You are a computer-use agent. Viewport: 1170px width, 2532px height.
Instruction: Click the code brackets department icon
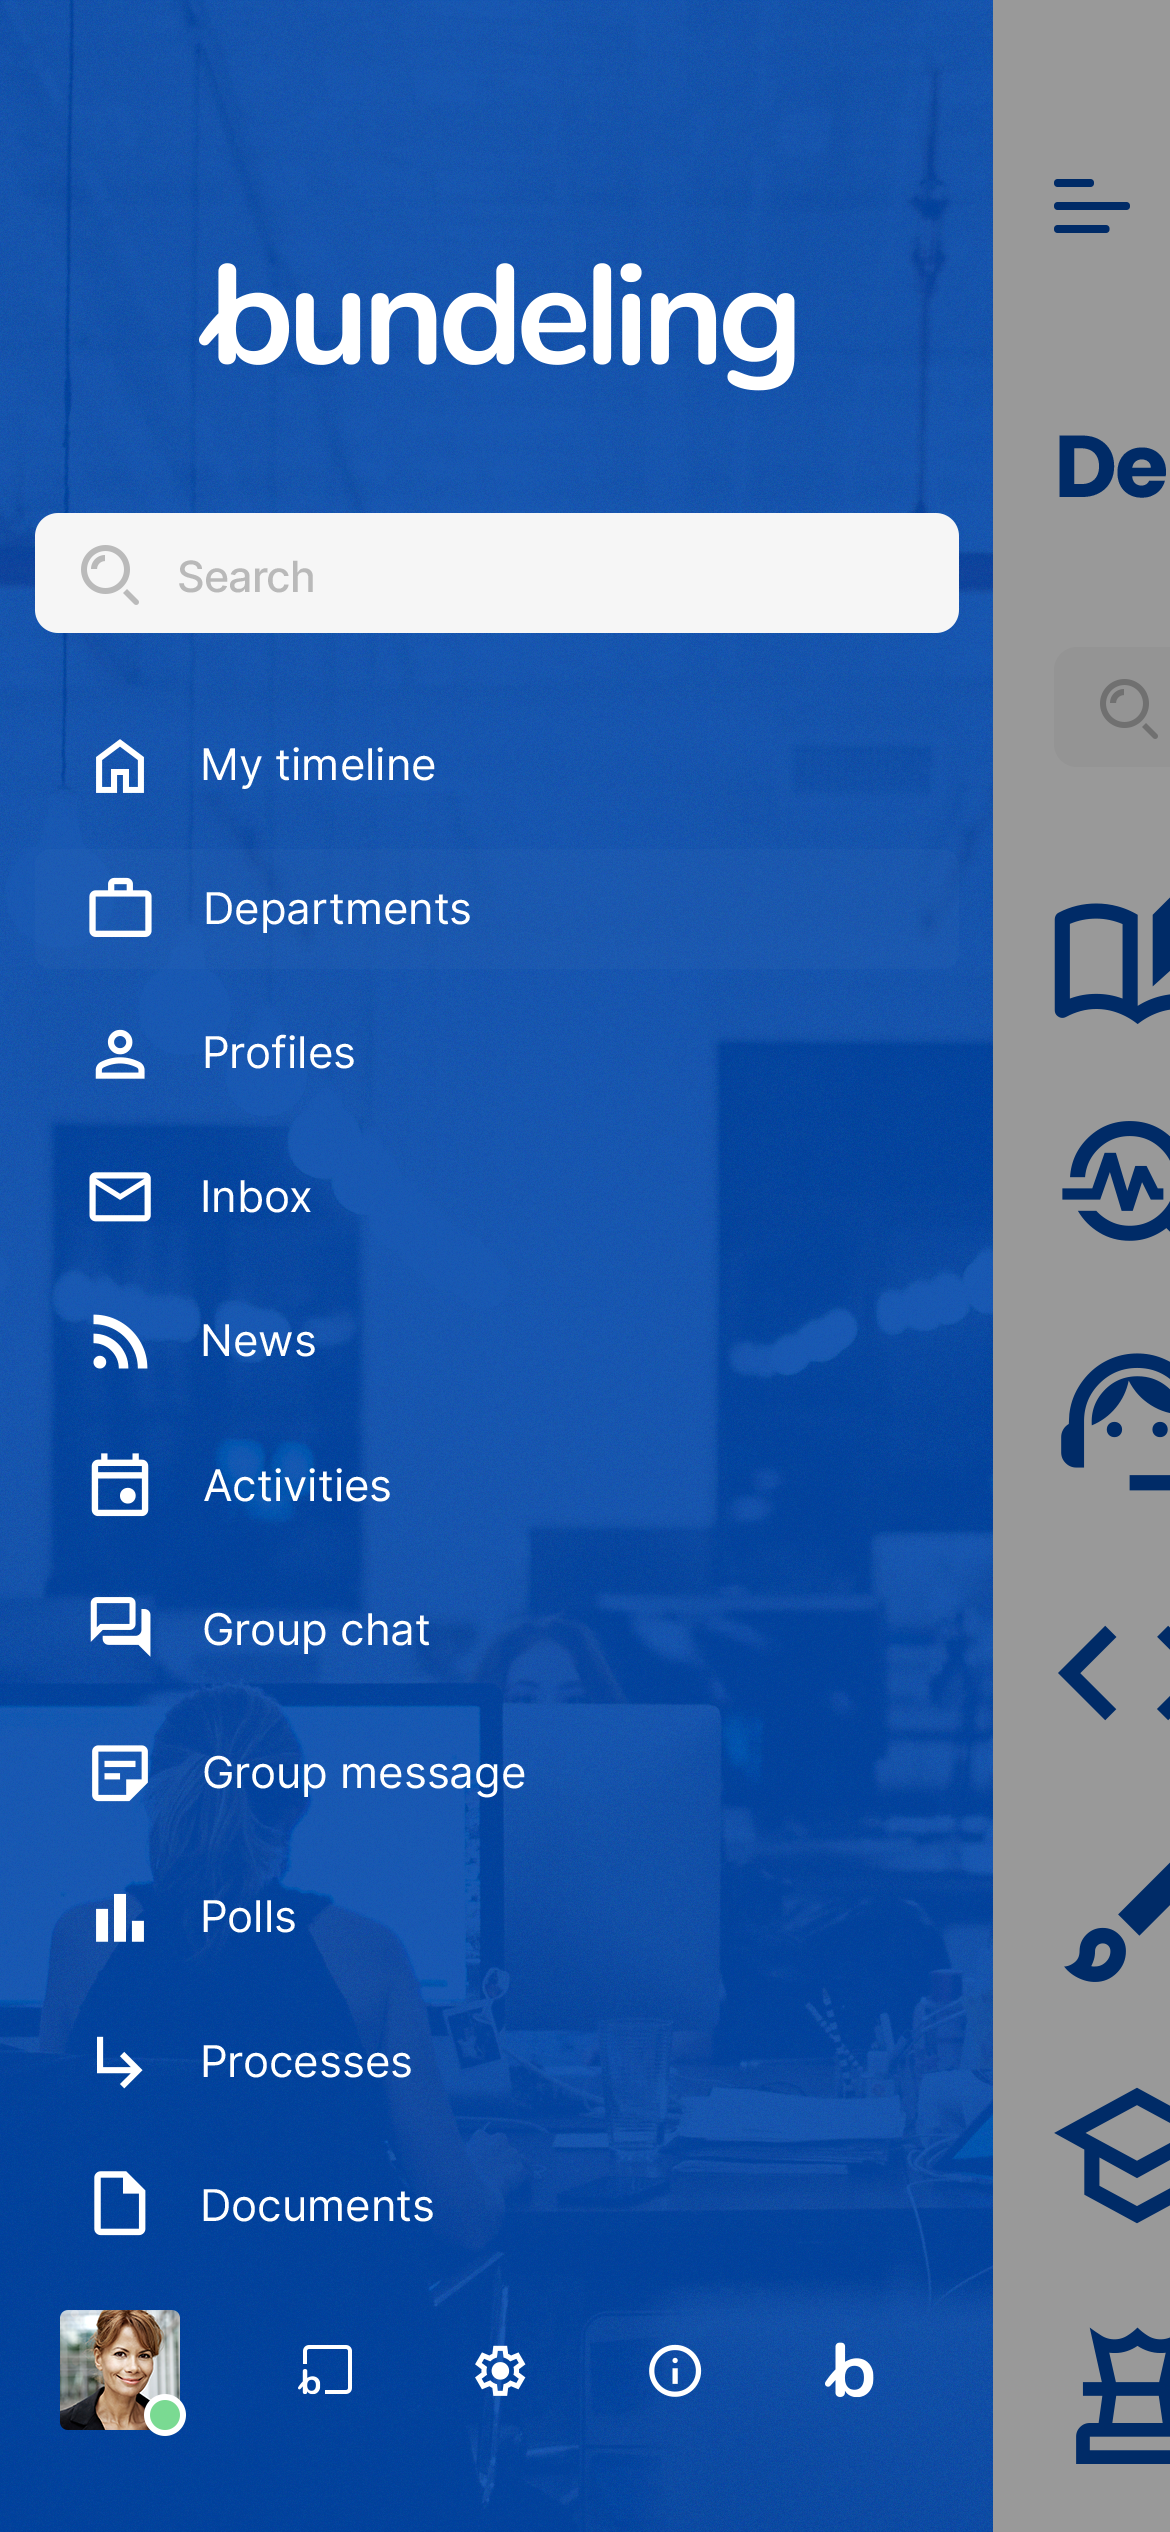(1114, 1673)
